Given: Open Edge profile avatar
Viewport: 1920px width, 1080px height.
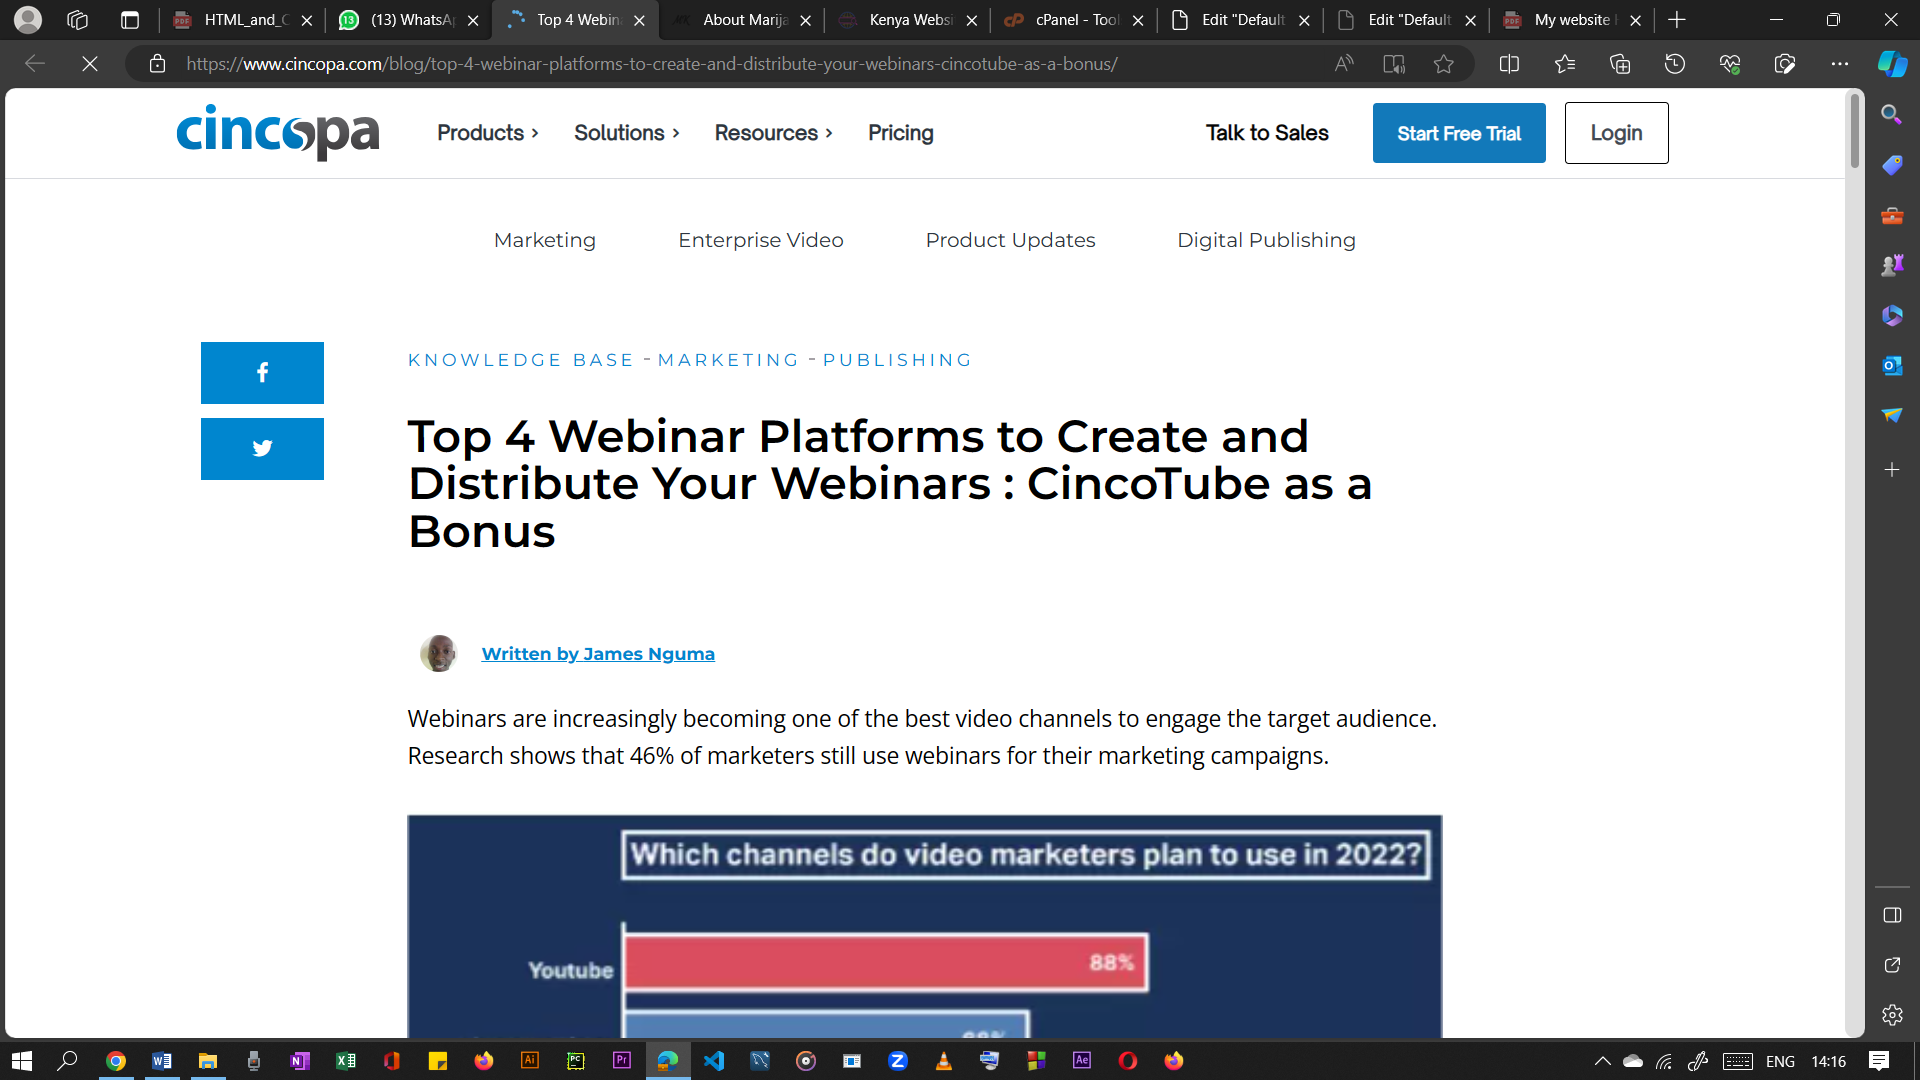Looking at the screenshot, I should coord(28,19).
